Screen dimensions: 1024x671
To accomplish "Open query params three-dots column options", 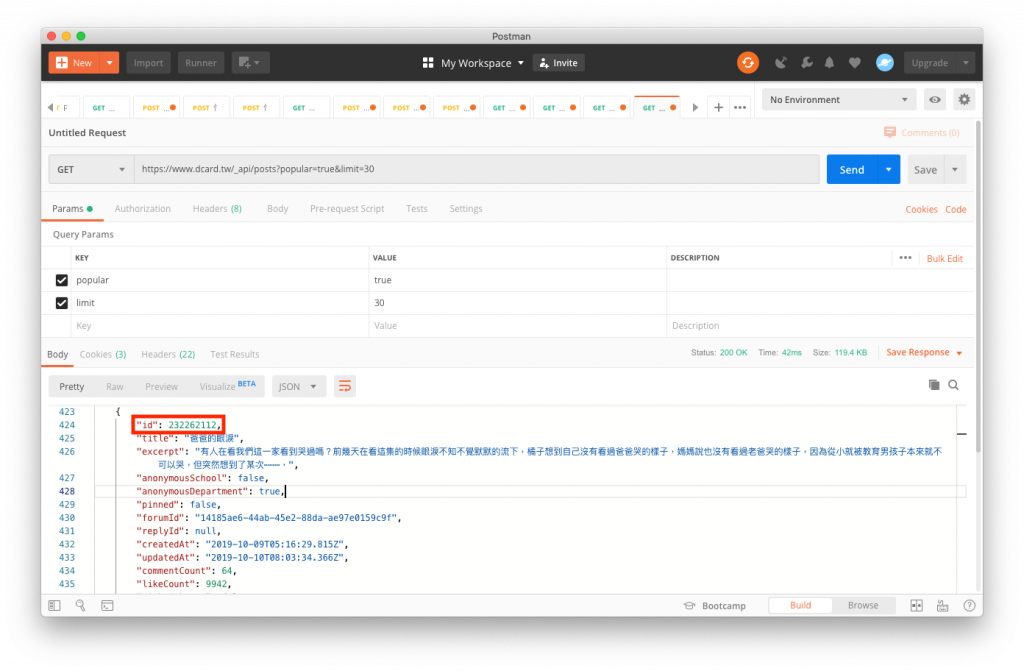I will 905,257.
